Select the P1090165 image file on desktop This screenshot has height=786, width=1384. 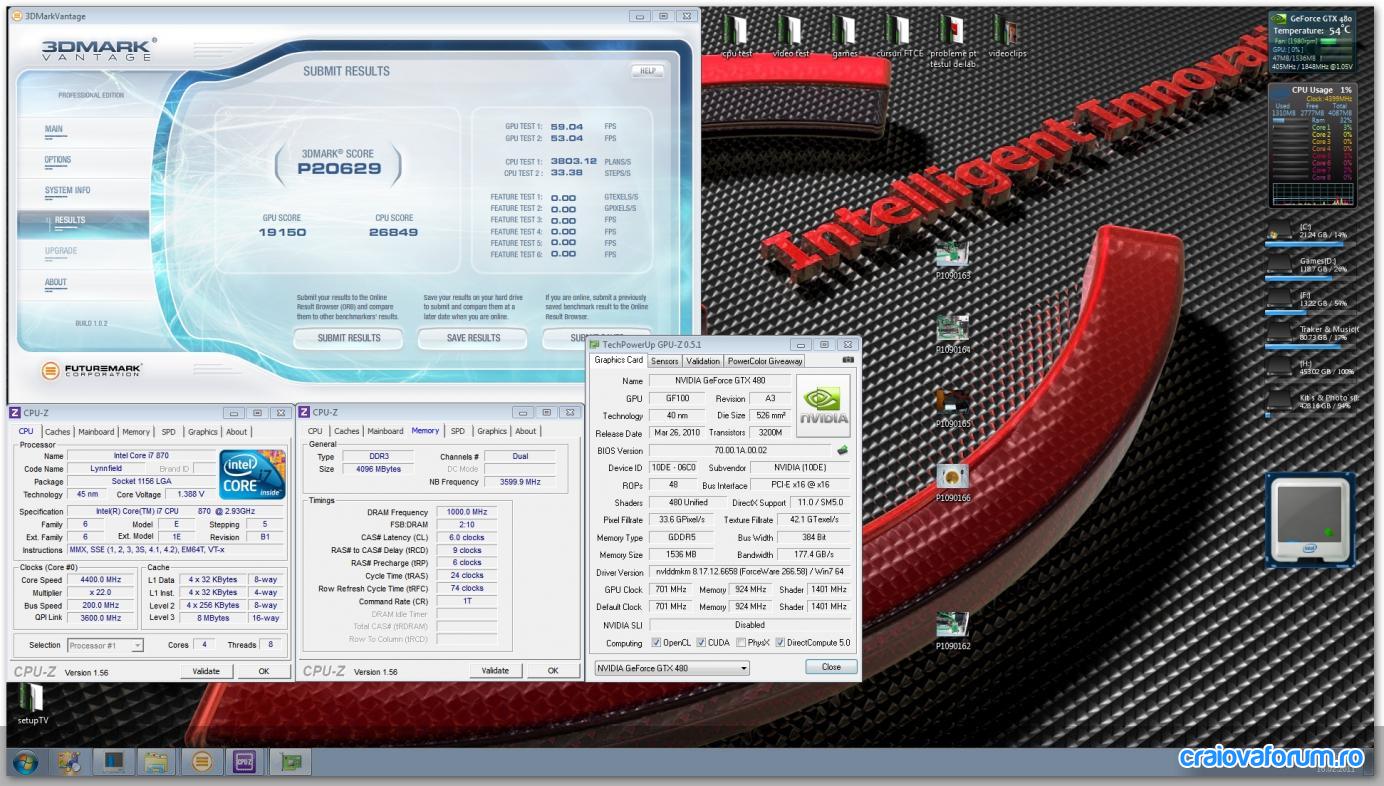click(x=953, y=409)
